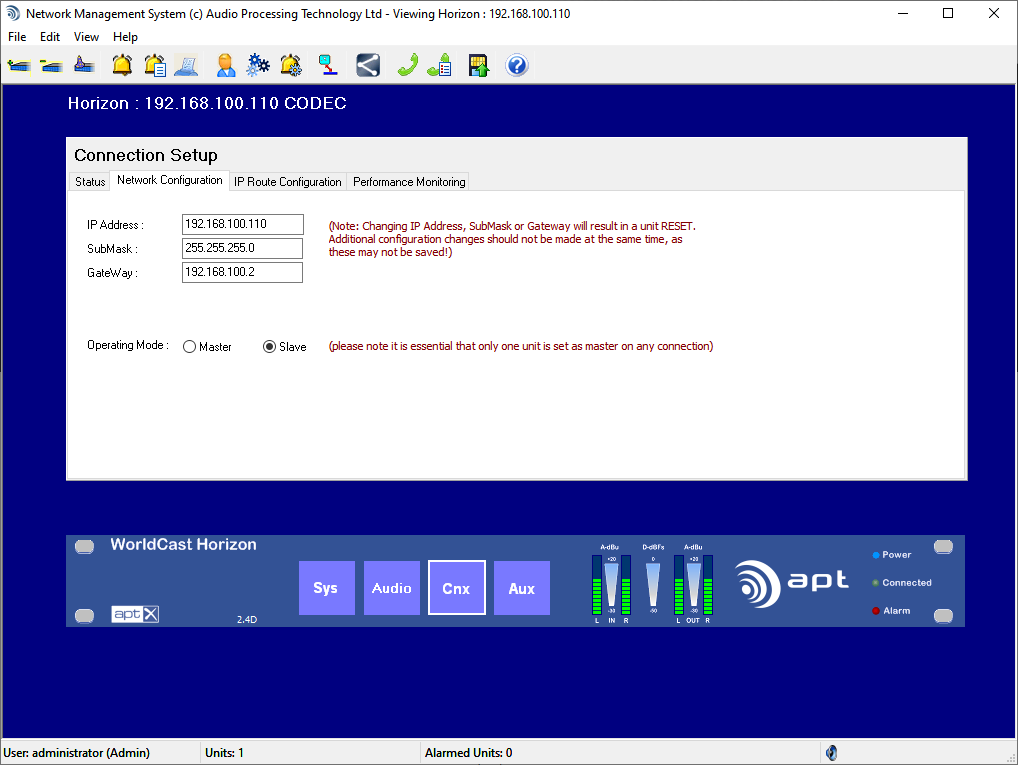This screenshot has width=1018, height=765.
Task: Click the unit RESET warning note
Action: click(512, 239)
